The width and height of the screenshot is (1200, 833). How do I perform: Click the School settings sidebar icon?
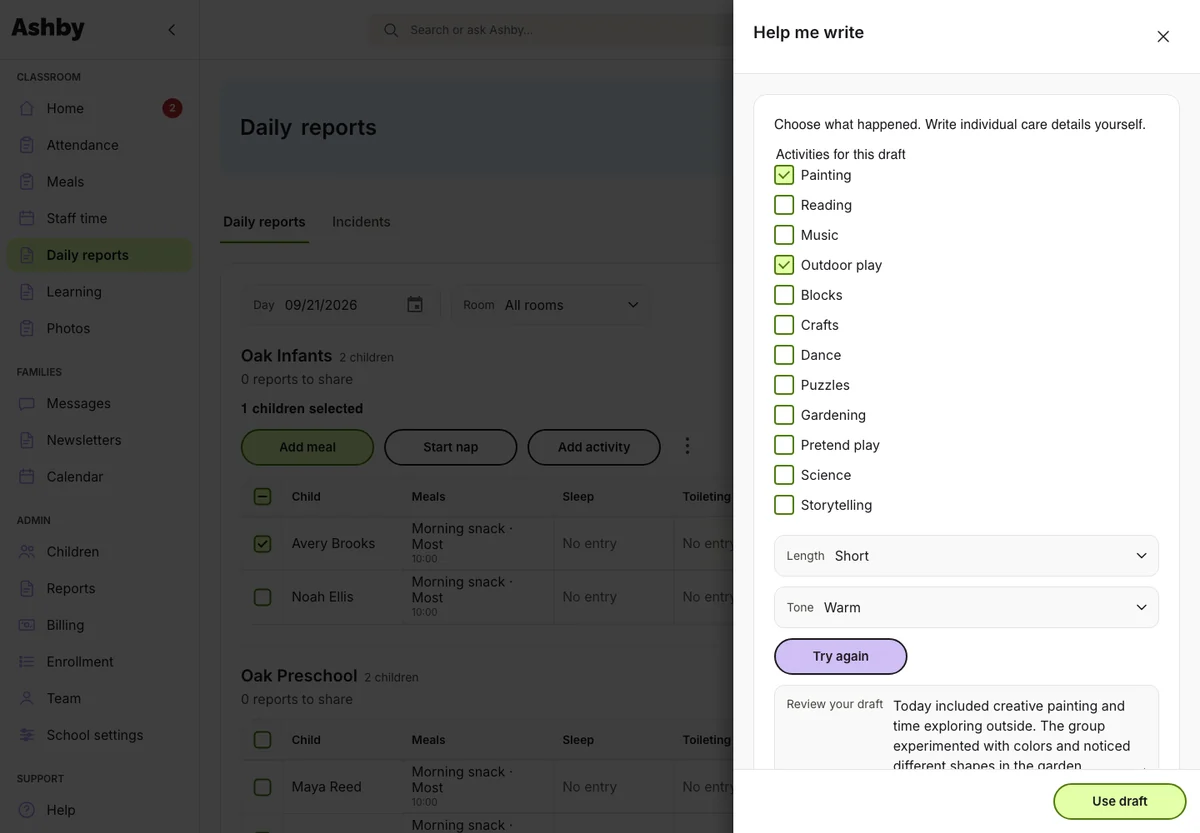click(27, 735)
